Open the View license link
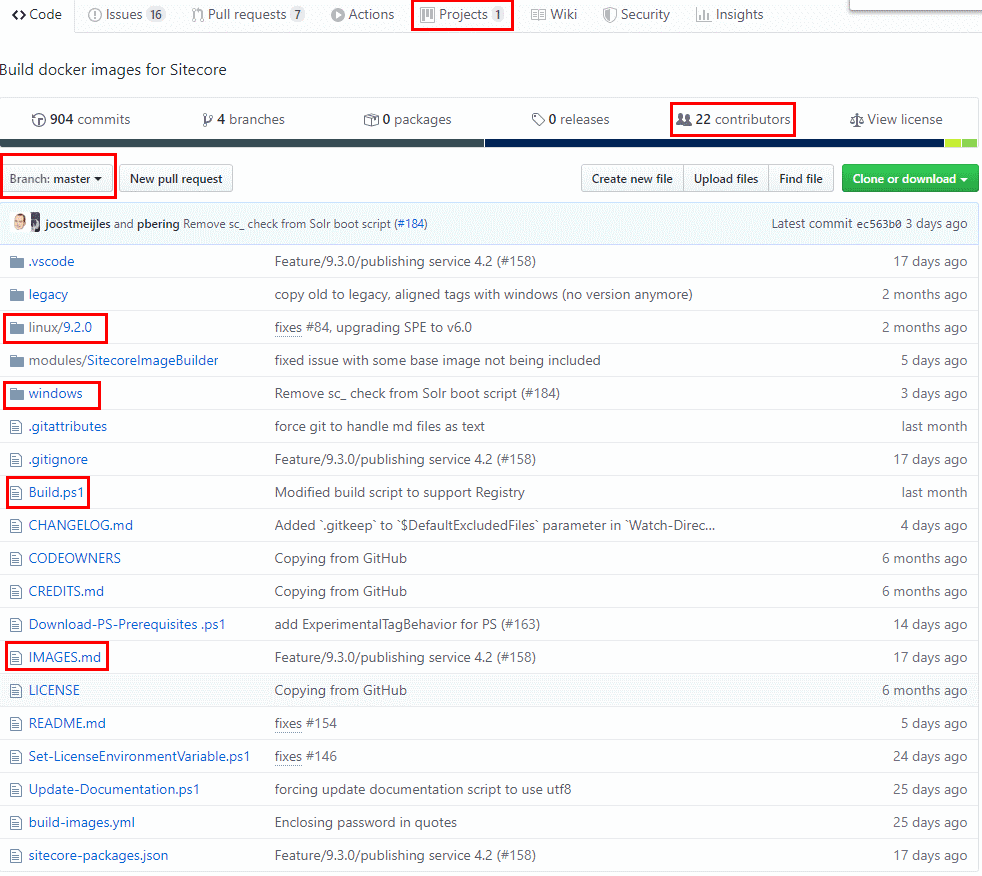982x876 pixels. [896, 120]
